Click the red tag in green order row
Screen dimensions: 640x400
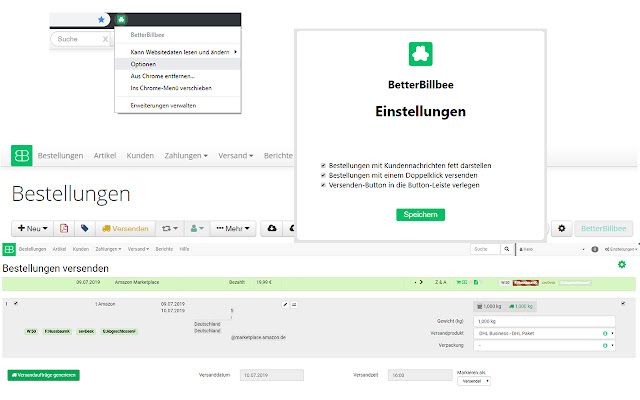525,282
